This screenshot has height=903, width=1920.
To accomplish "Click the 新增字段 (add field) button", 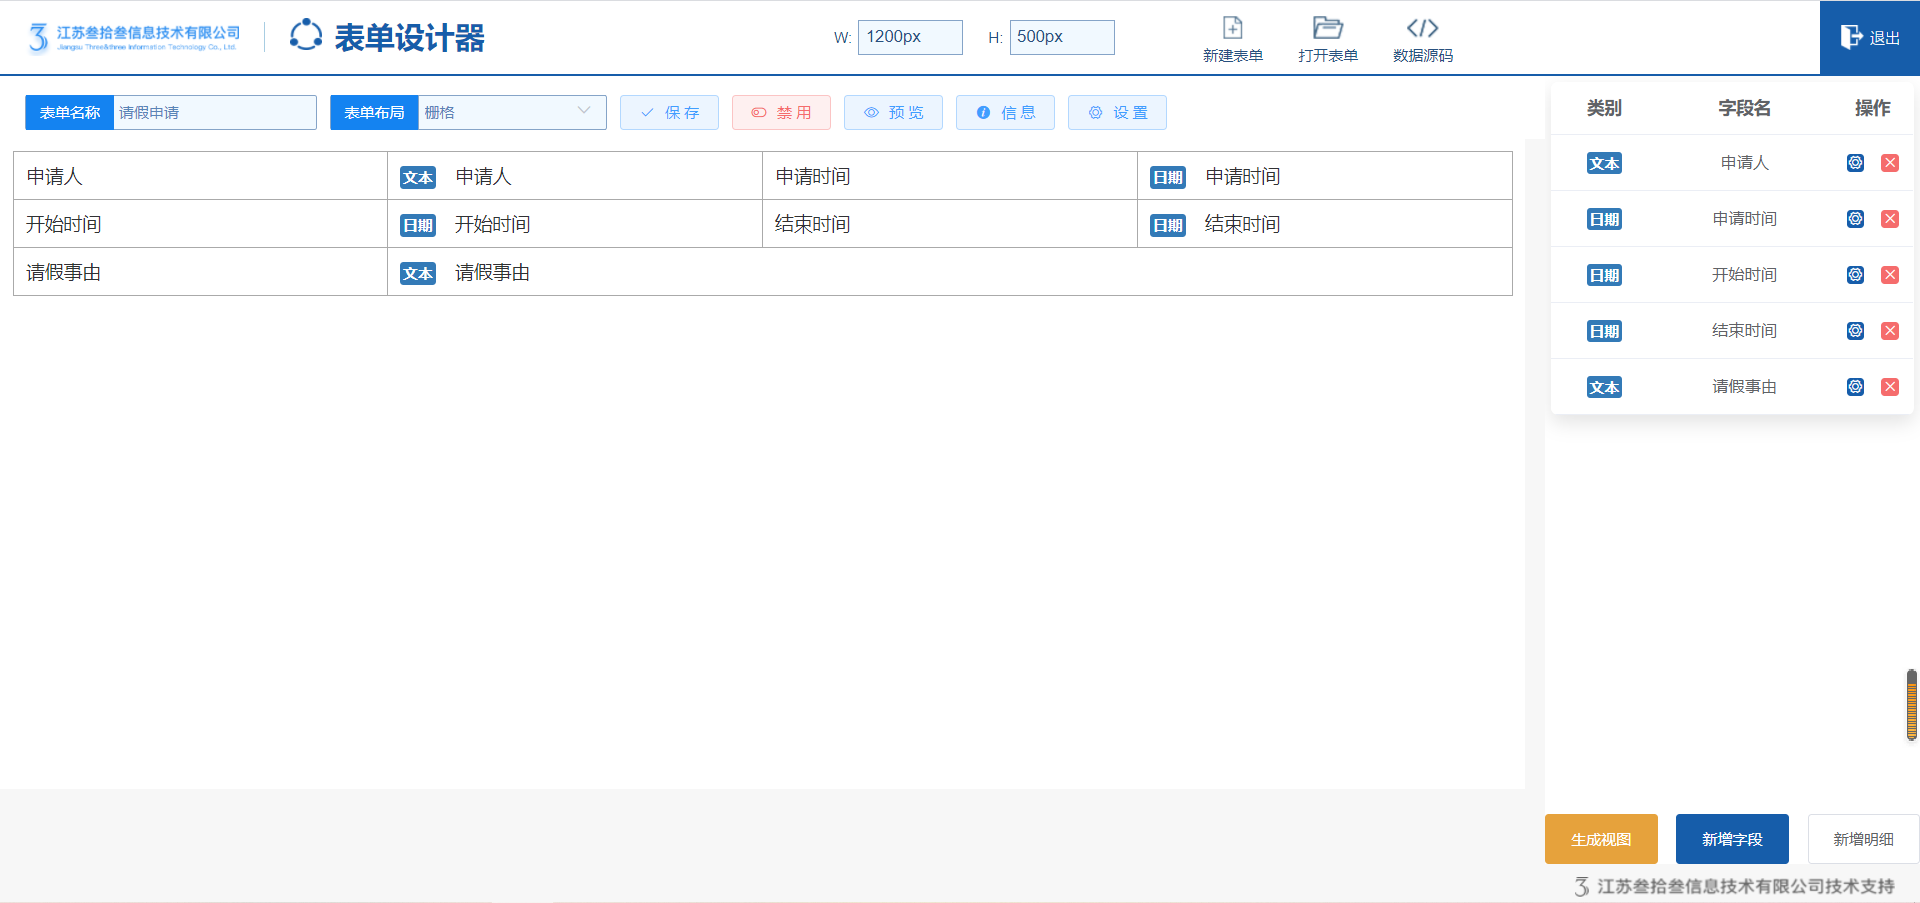I will [1732, 839].
